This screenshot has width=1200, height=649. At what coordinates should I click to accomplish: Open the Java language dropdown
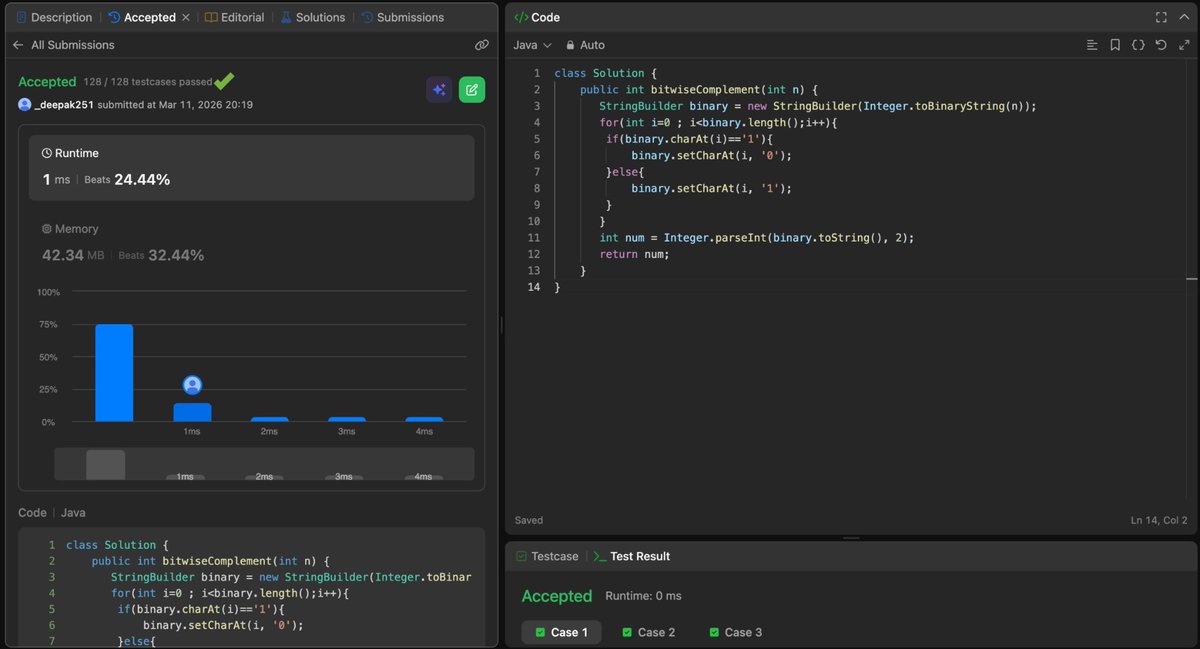[x=532, y=45]
